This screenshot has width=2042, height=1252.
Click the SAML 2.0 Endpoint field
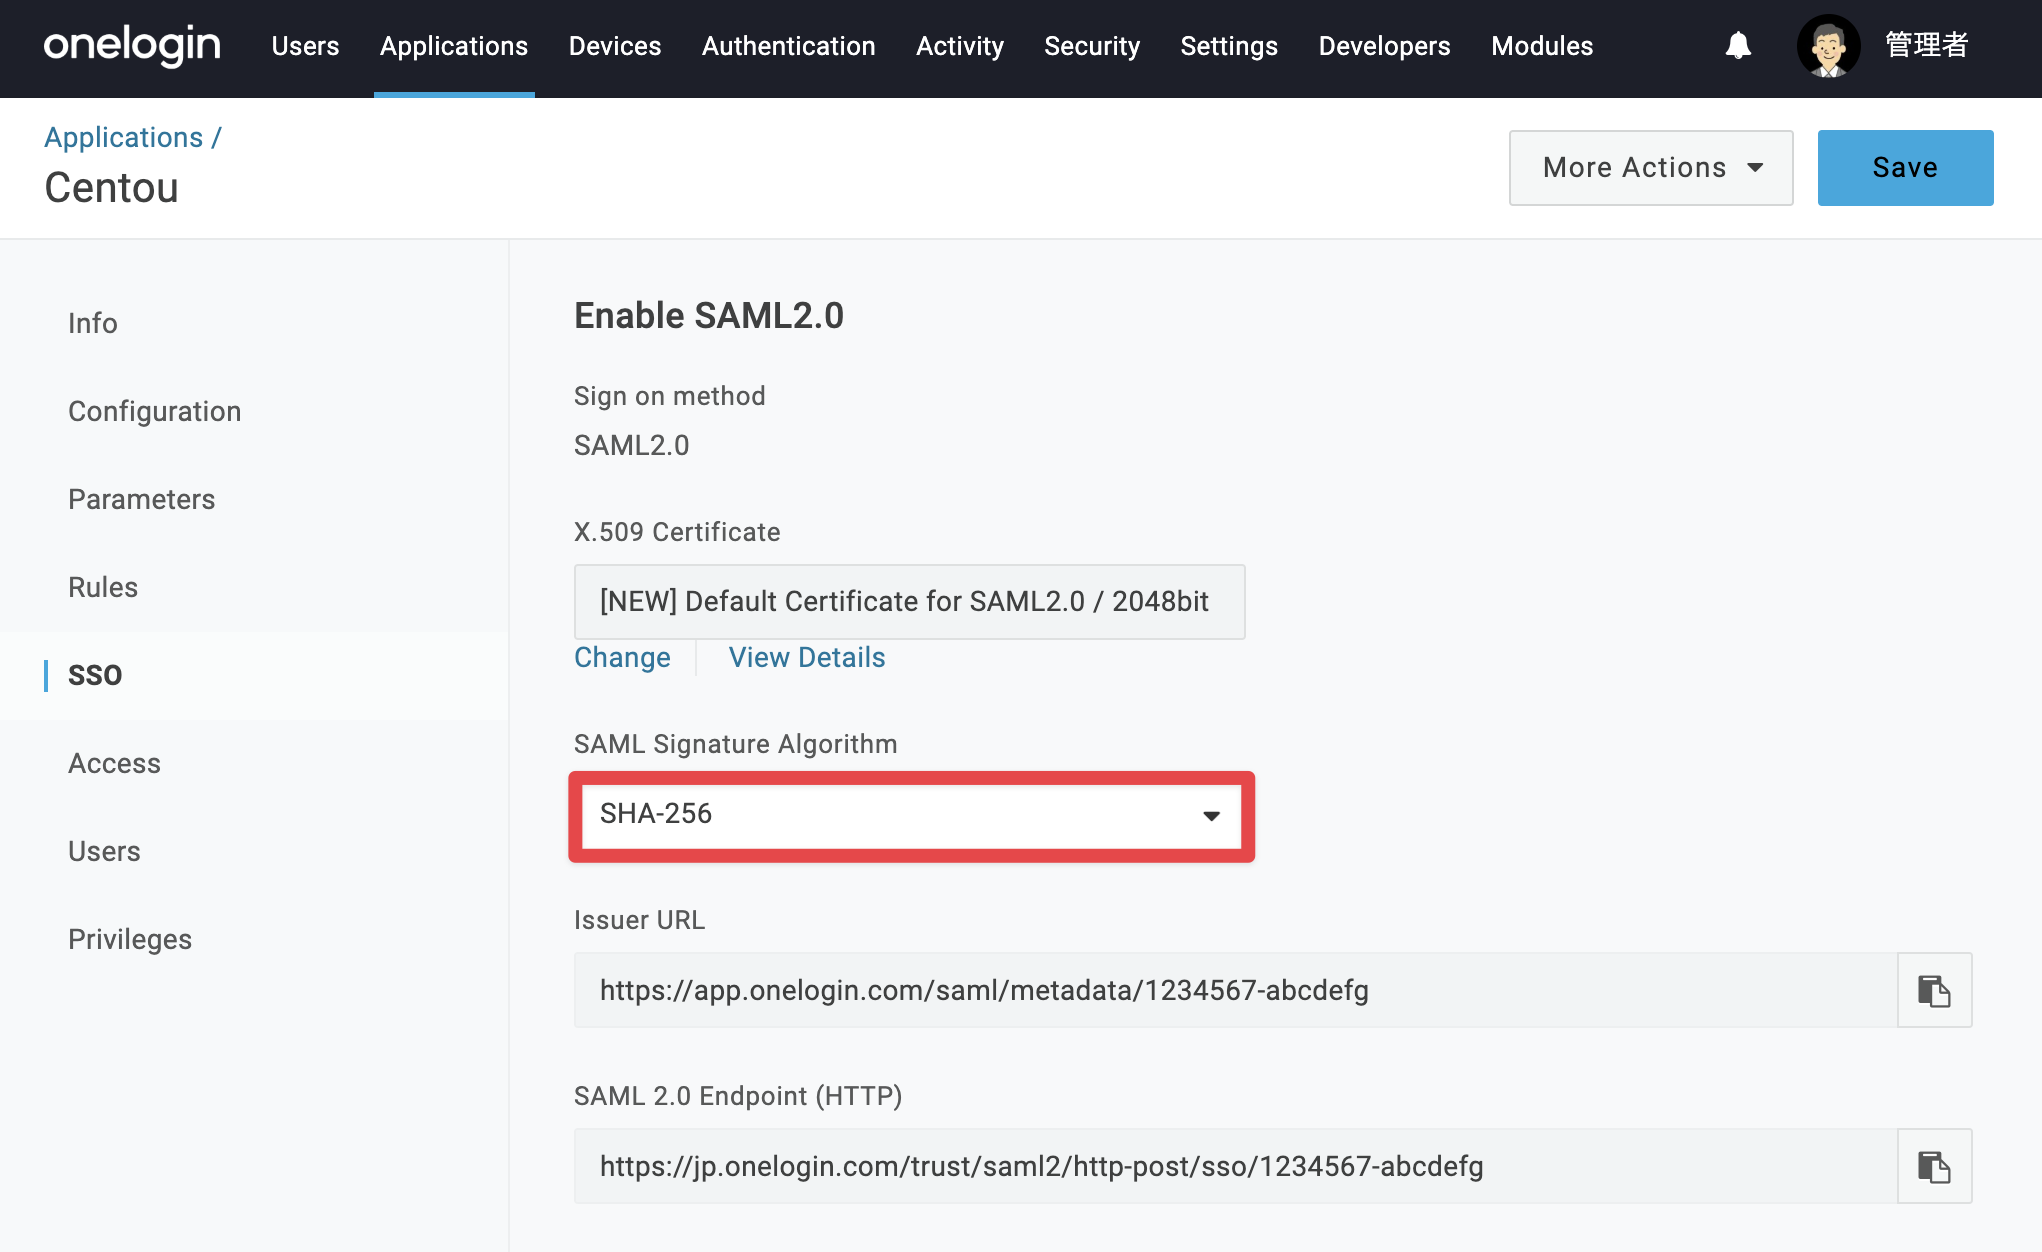click(1235, 1166)
